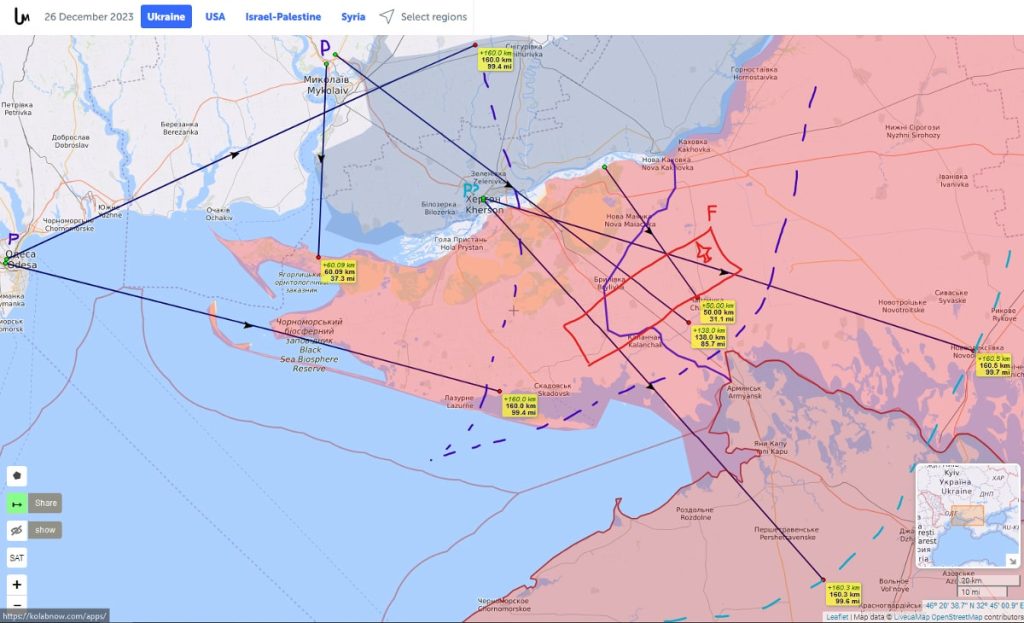Image resolution: width=1024 pixels, height=623 pixels.
Task: Open the Israel-Palestine region tab
Action: (283, 17)
